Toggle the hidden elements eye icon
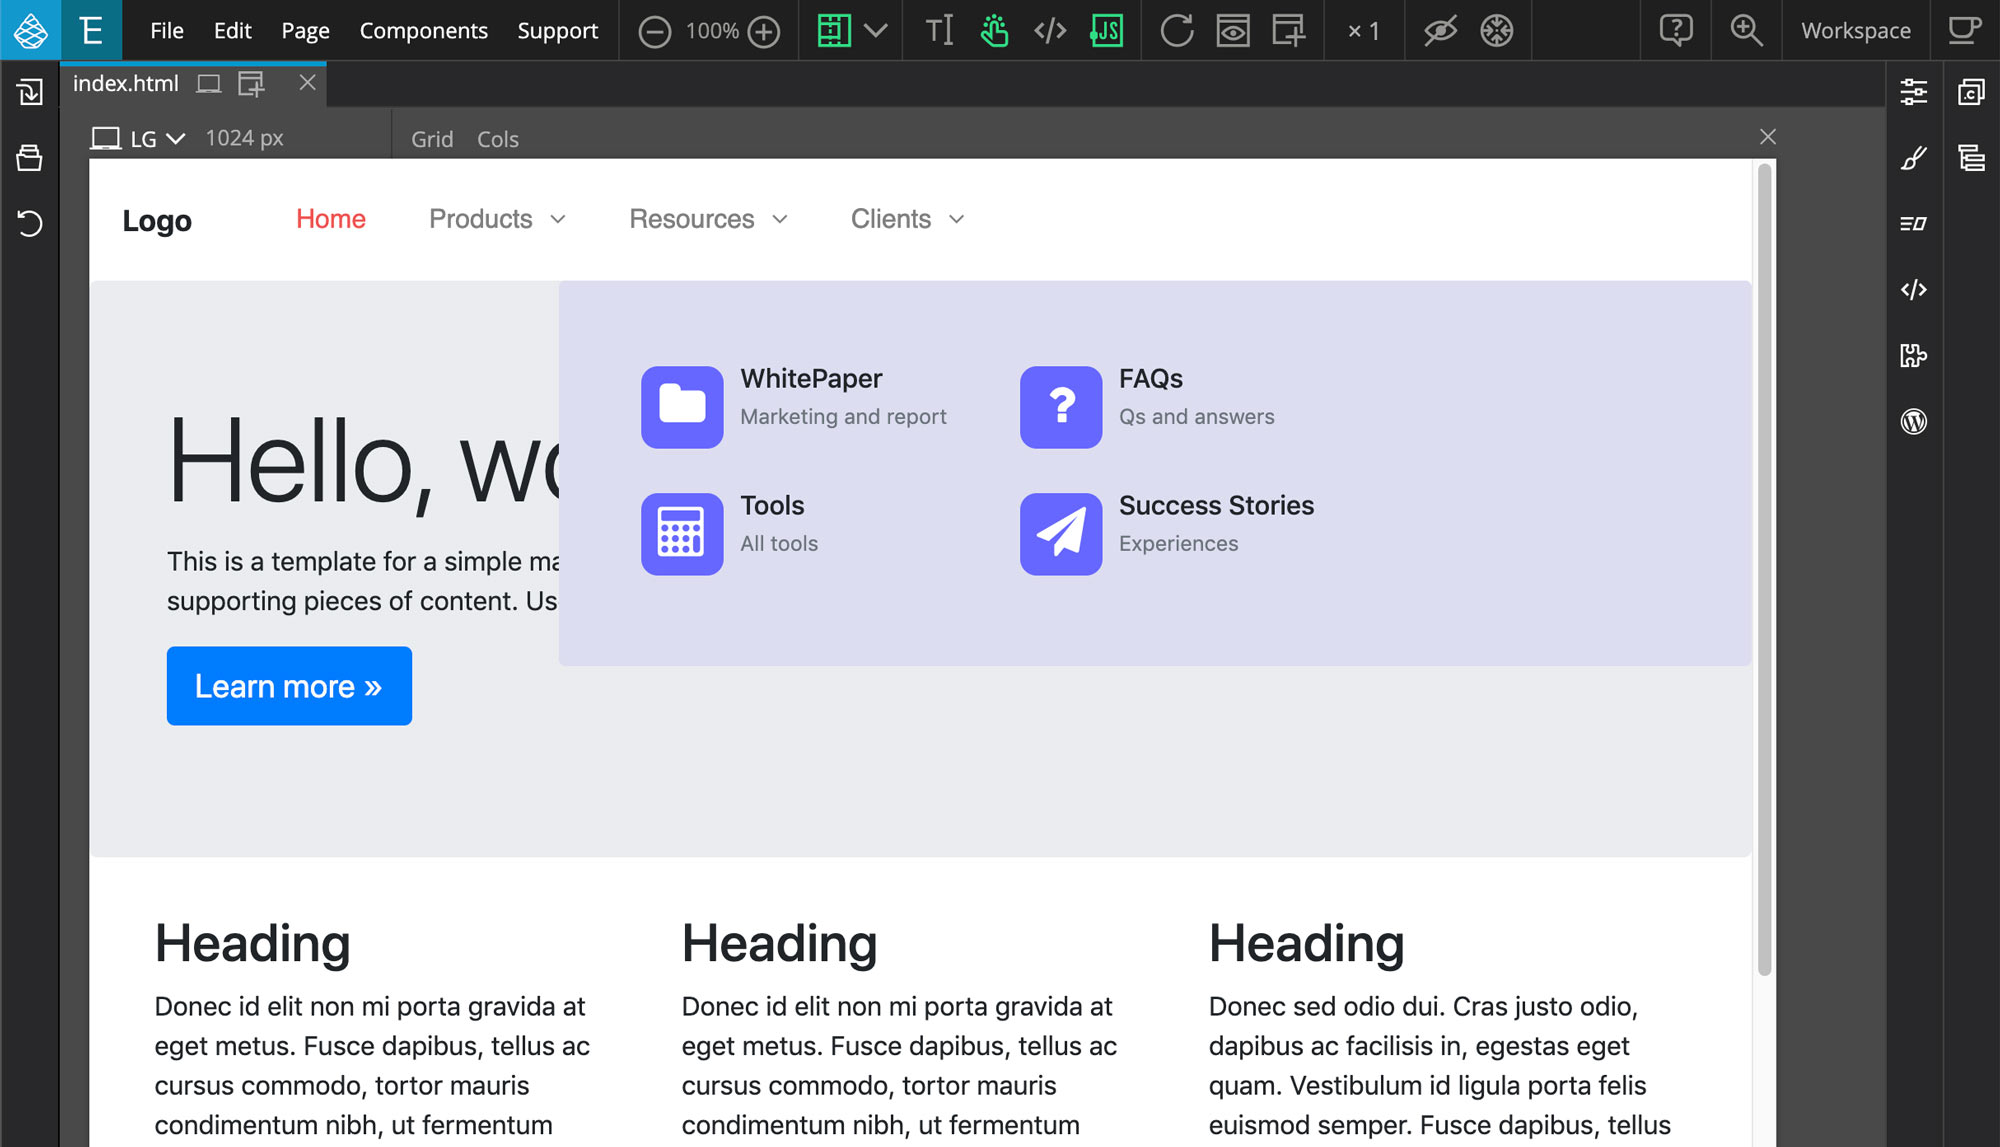Image resolution: width=2000 pixels, height=1147 pixels. point(1440,31)
